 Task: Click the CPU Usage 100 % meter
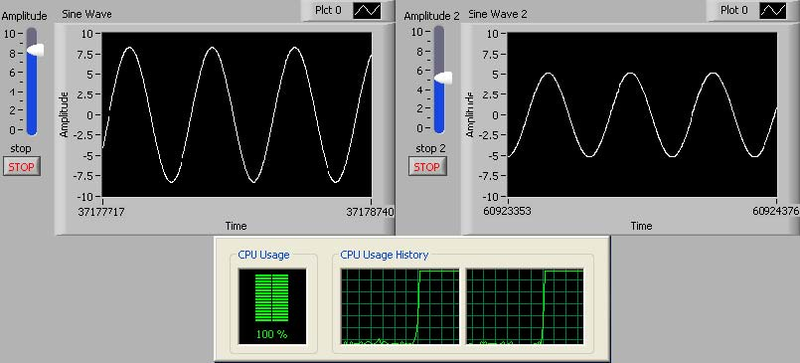(272, 306)
